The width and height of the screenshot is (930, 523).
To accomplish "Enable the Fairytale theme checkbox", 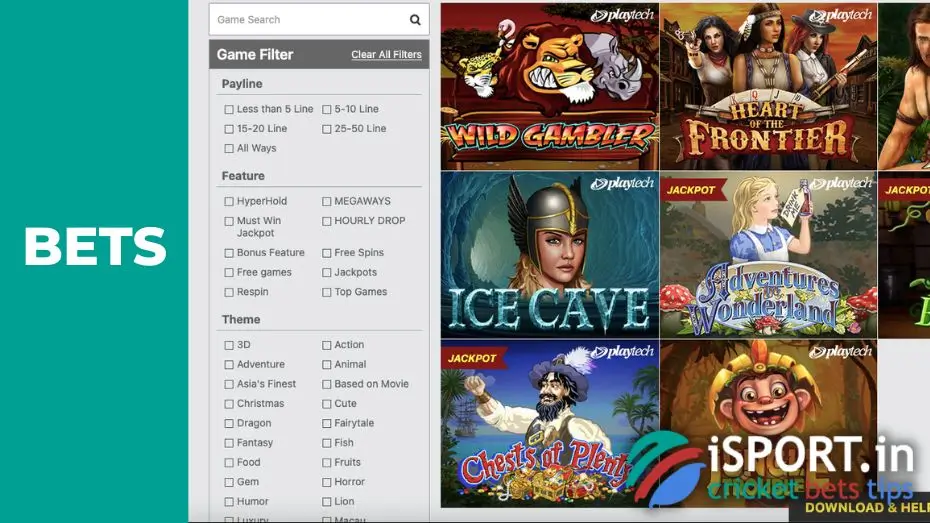I will (327, 424).
